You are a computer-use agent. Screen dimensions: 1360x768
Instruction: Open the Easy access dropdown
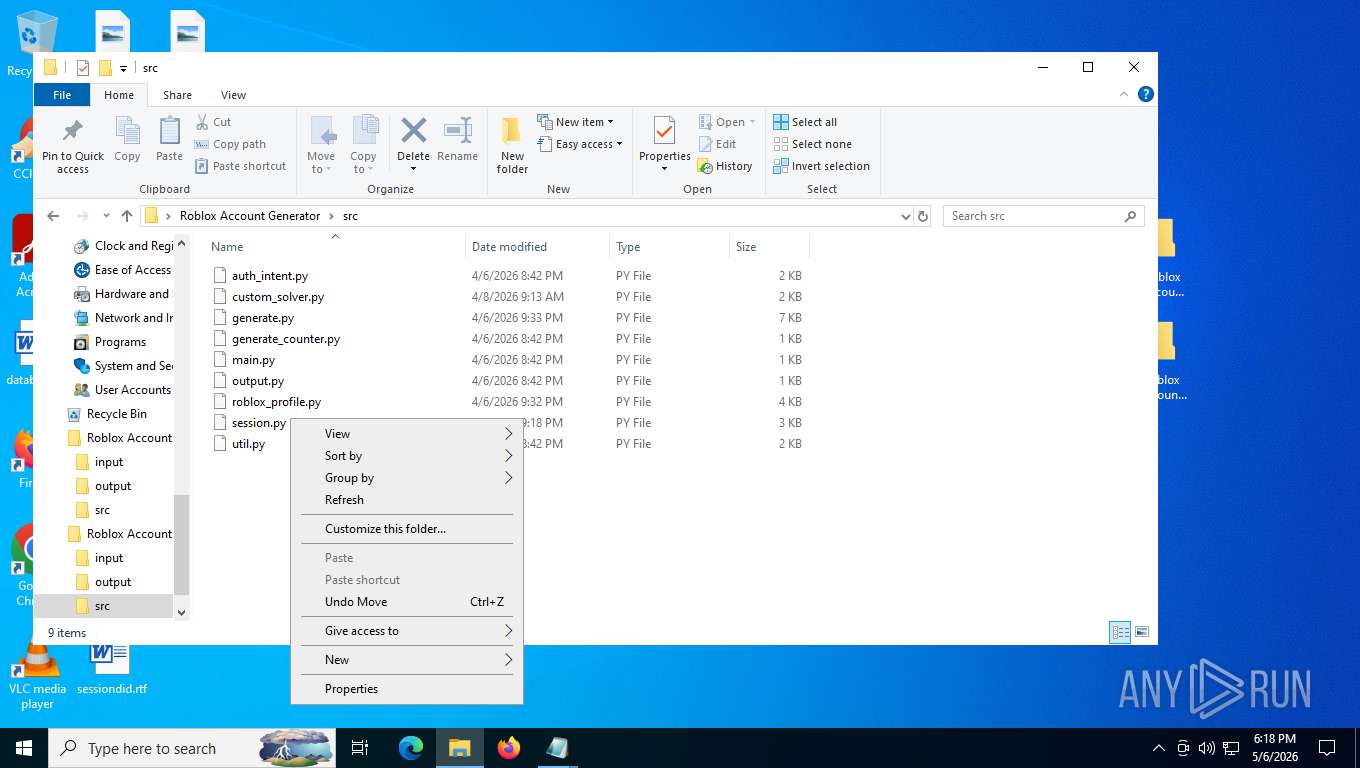(580, 144)
